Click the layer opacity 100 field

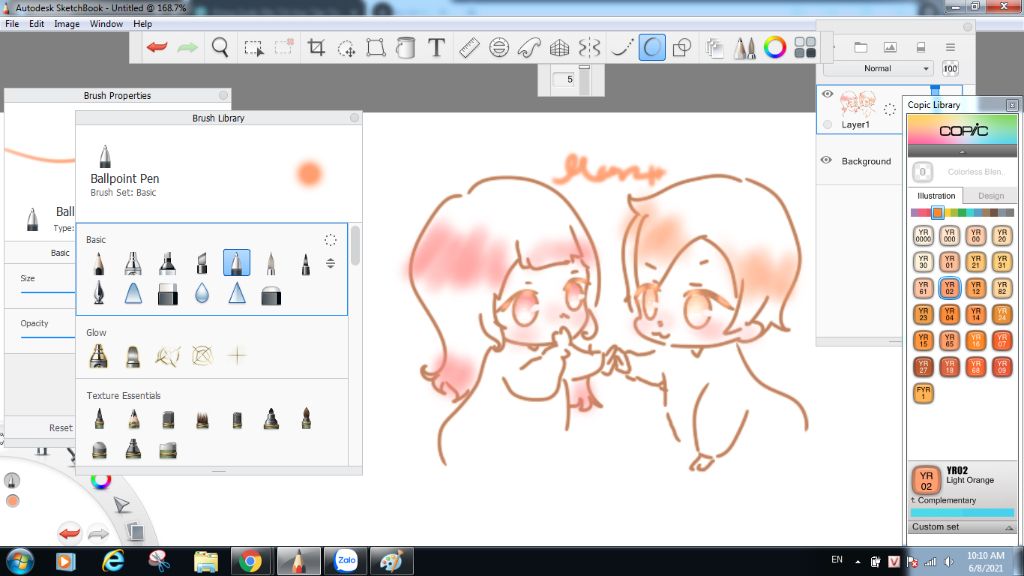point(950,69)
